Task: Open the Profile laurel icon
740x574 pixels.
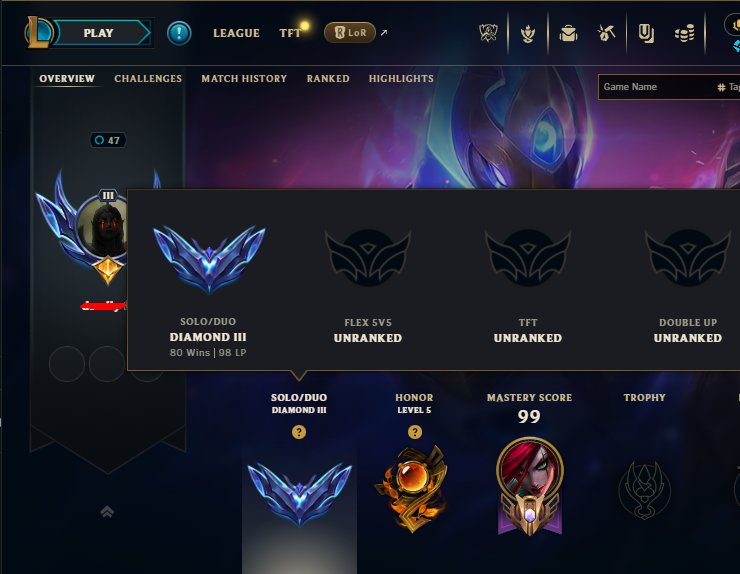Action: (528, 34)
